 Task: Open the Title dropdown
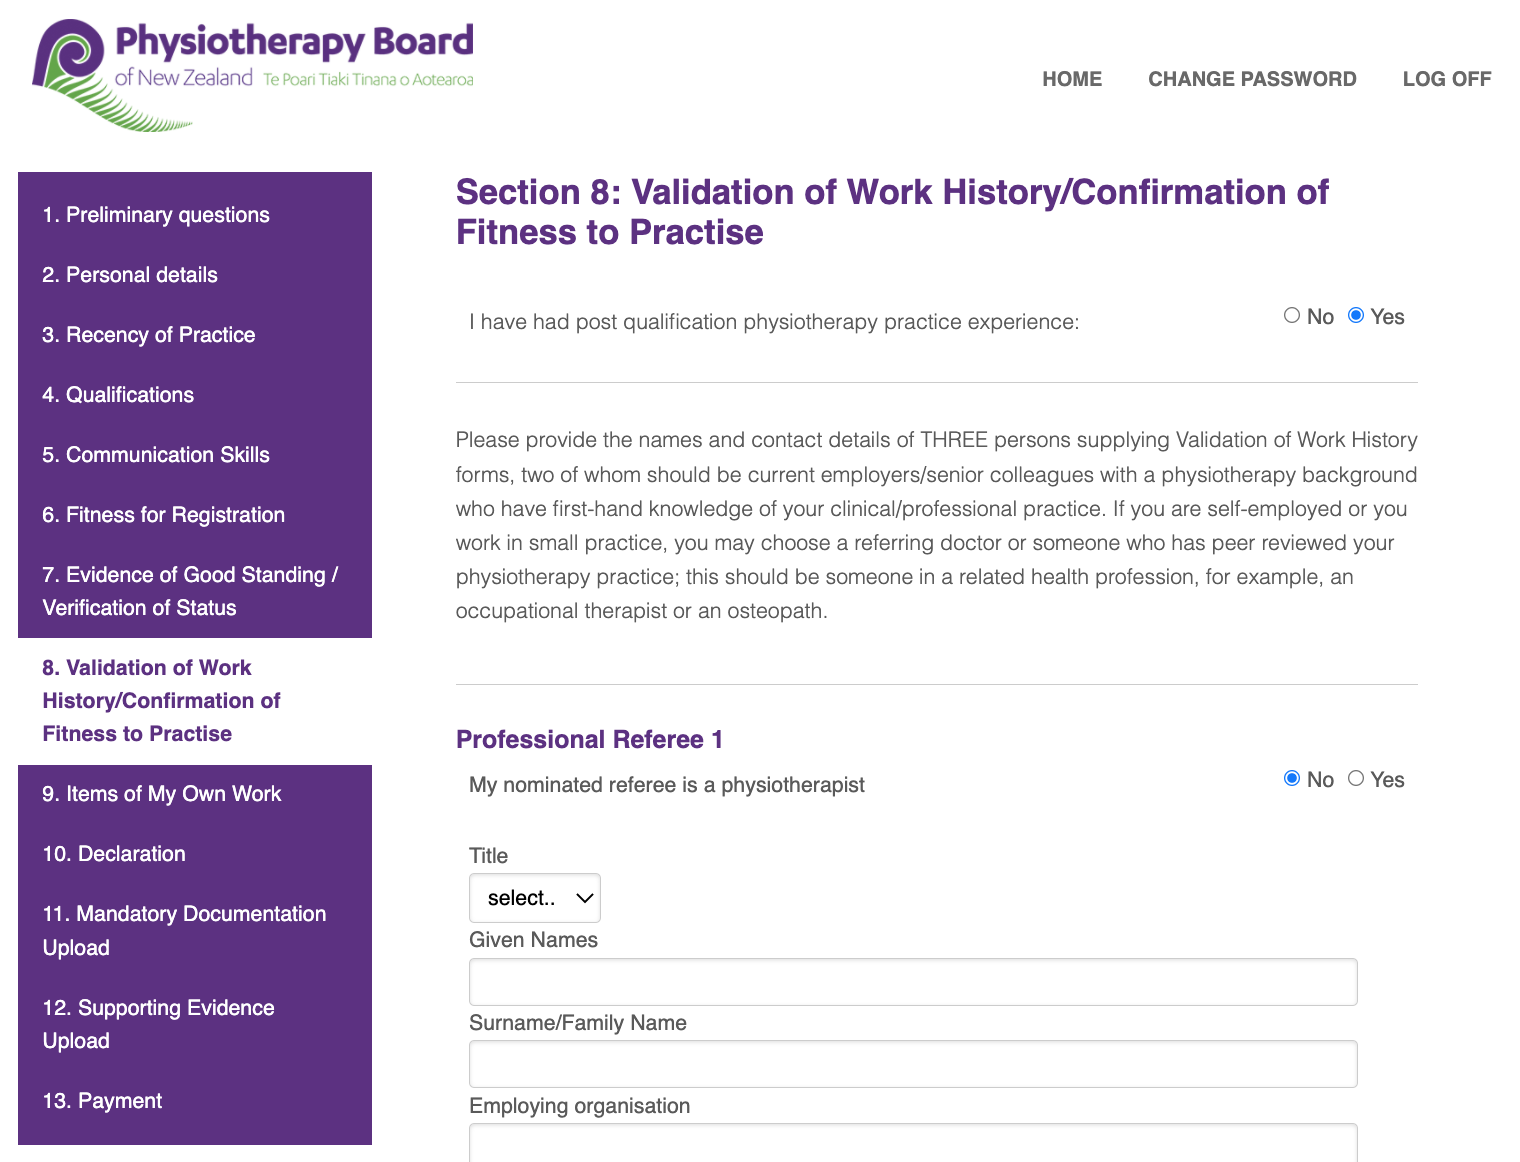pos(535,898)
